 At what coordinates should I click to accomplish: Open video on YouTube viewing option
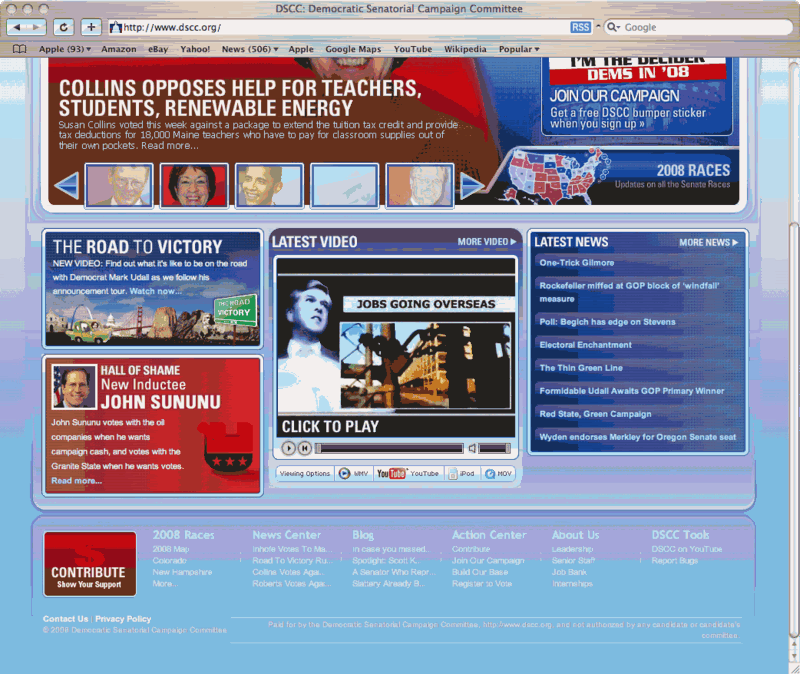408,473
